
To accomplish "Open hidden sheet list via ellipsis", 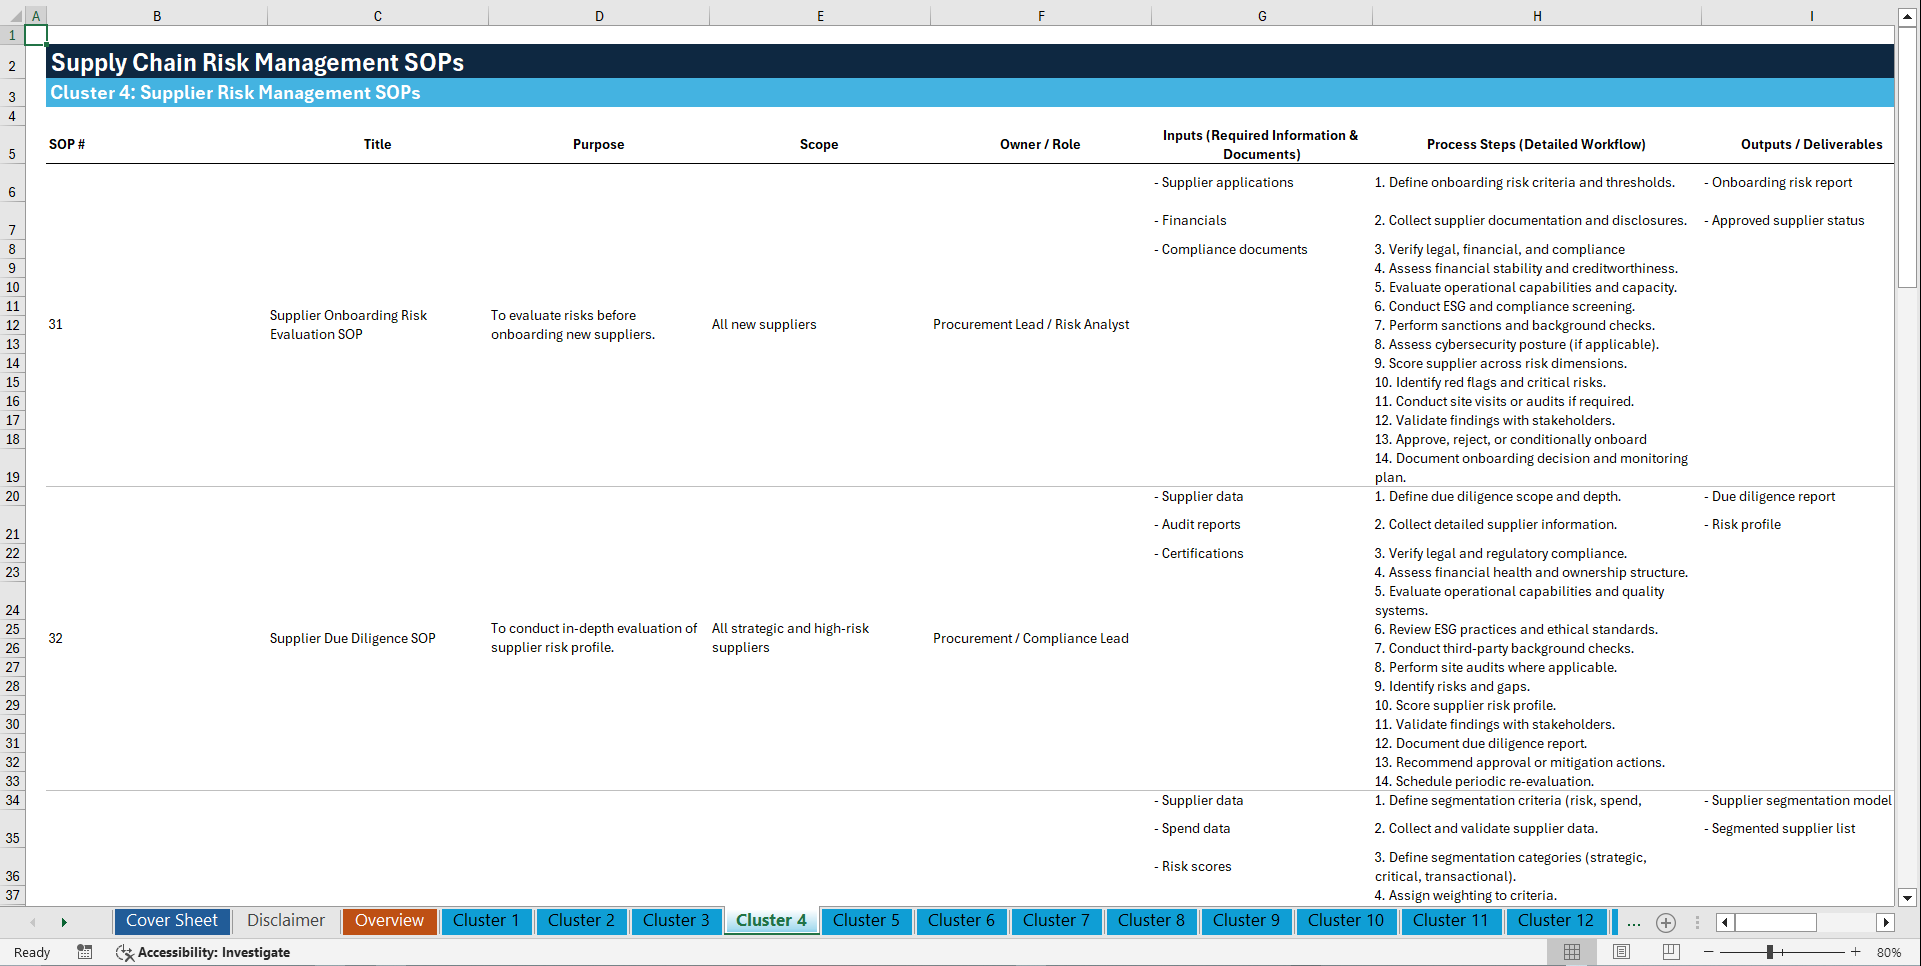I will (x=1633, y=922).
